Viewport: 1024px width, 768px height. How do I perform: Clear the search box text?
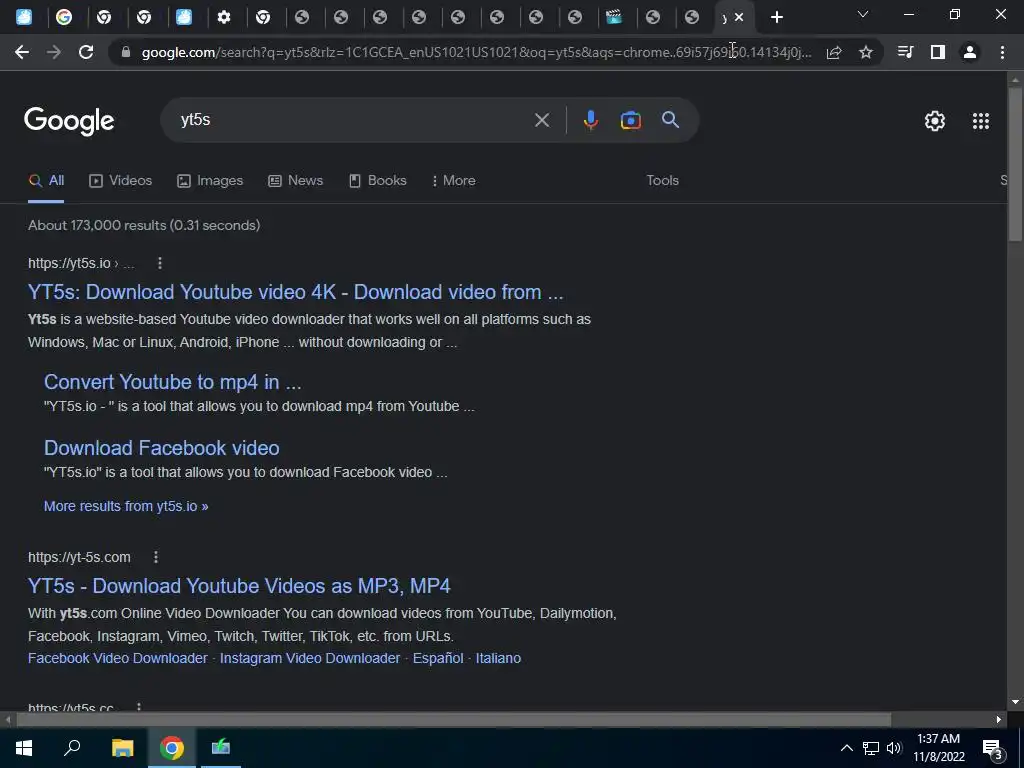tap(541, 120)
